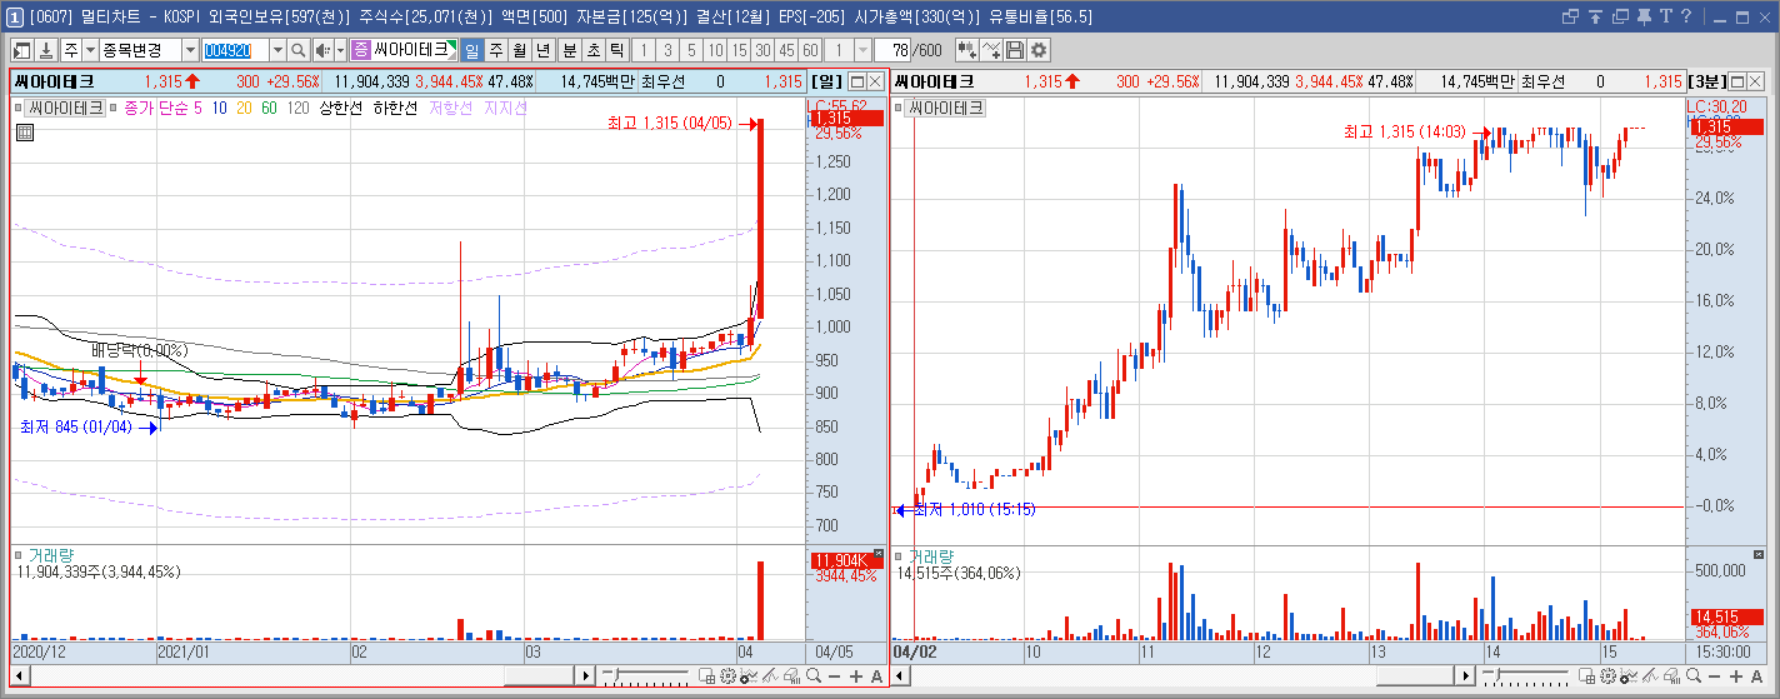The width and height of the screenshot is (1780, 699).
Task: Collapse the volume pane via its corner icon, daily chart
Action: click(878, 553)
